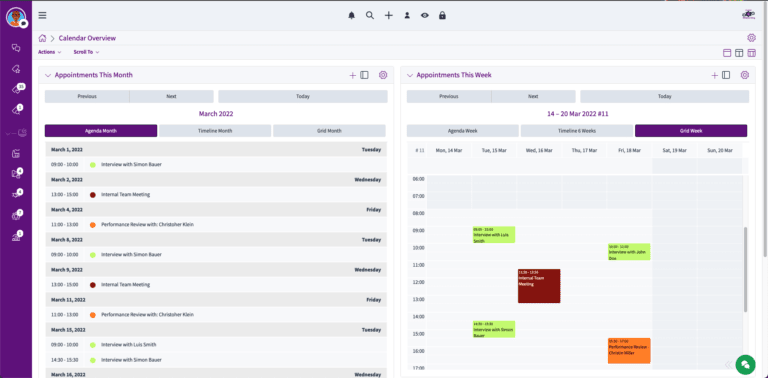Open the search magnifier icon
Image resolution: width=768 pixels, height=378 pixels.
(370, 16)
